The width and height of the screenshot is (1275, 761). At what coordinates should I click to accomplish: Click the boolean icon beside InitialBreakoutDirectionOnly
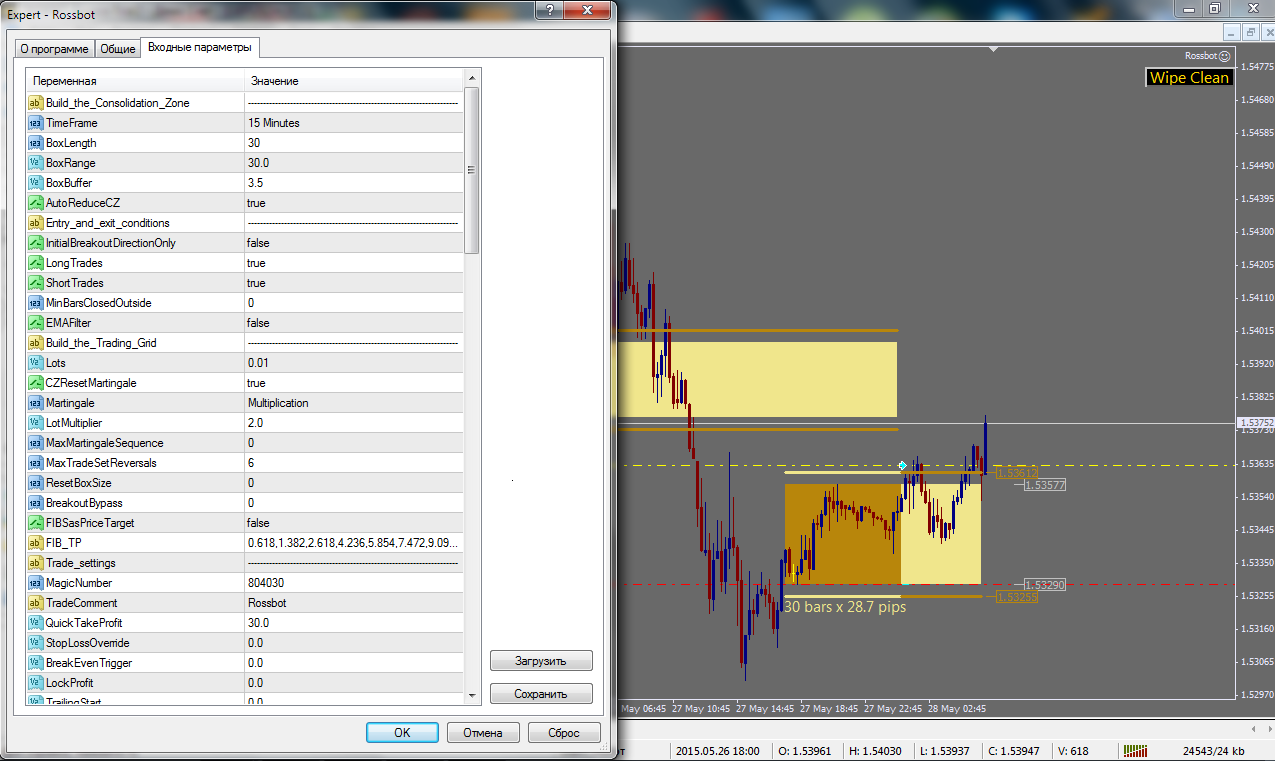pos(36,243)
